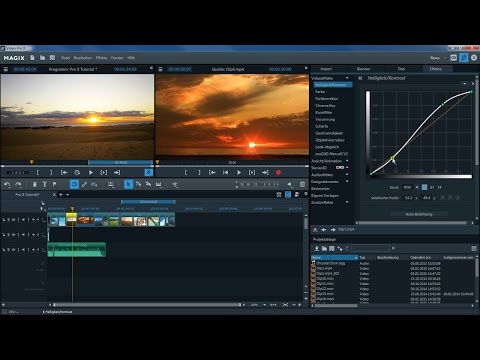Click the link/group objects icon
480x360 pixels.
pos(85,184)
